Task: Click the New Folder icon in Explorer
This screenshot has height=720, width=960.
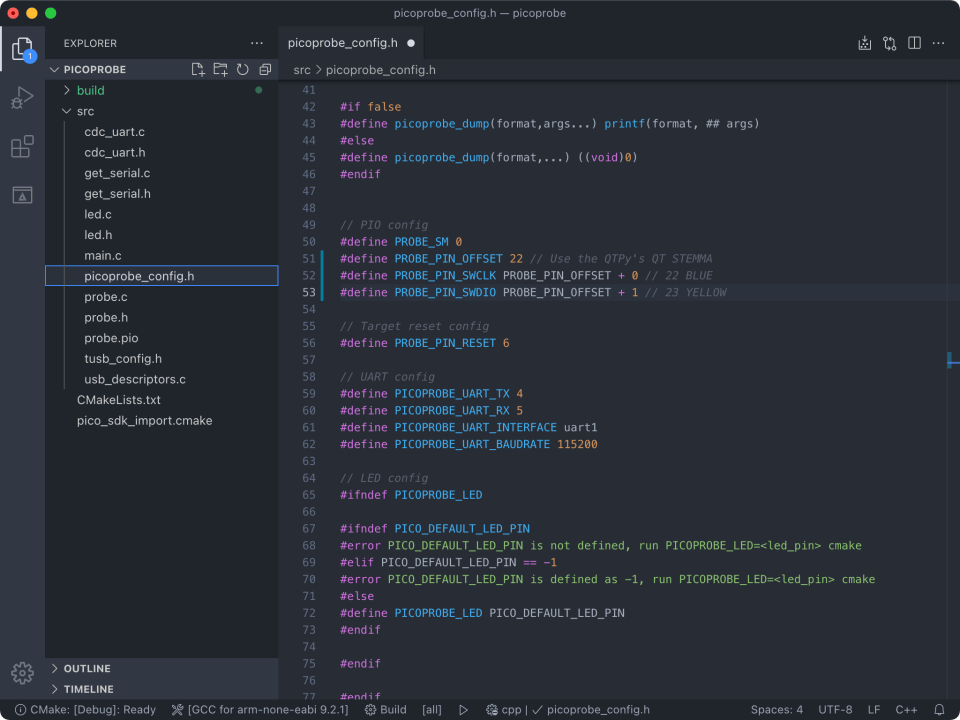Action: [220, 70]
